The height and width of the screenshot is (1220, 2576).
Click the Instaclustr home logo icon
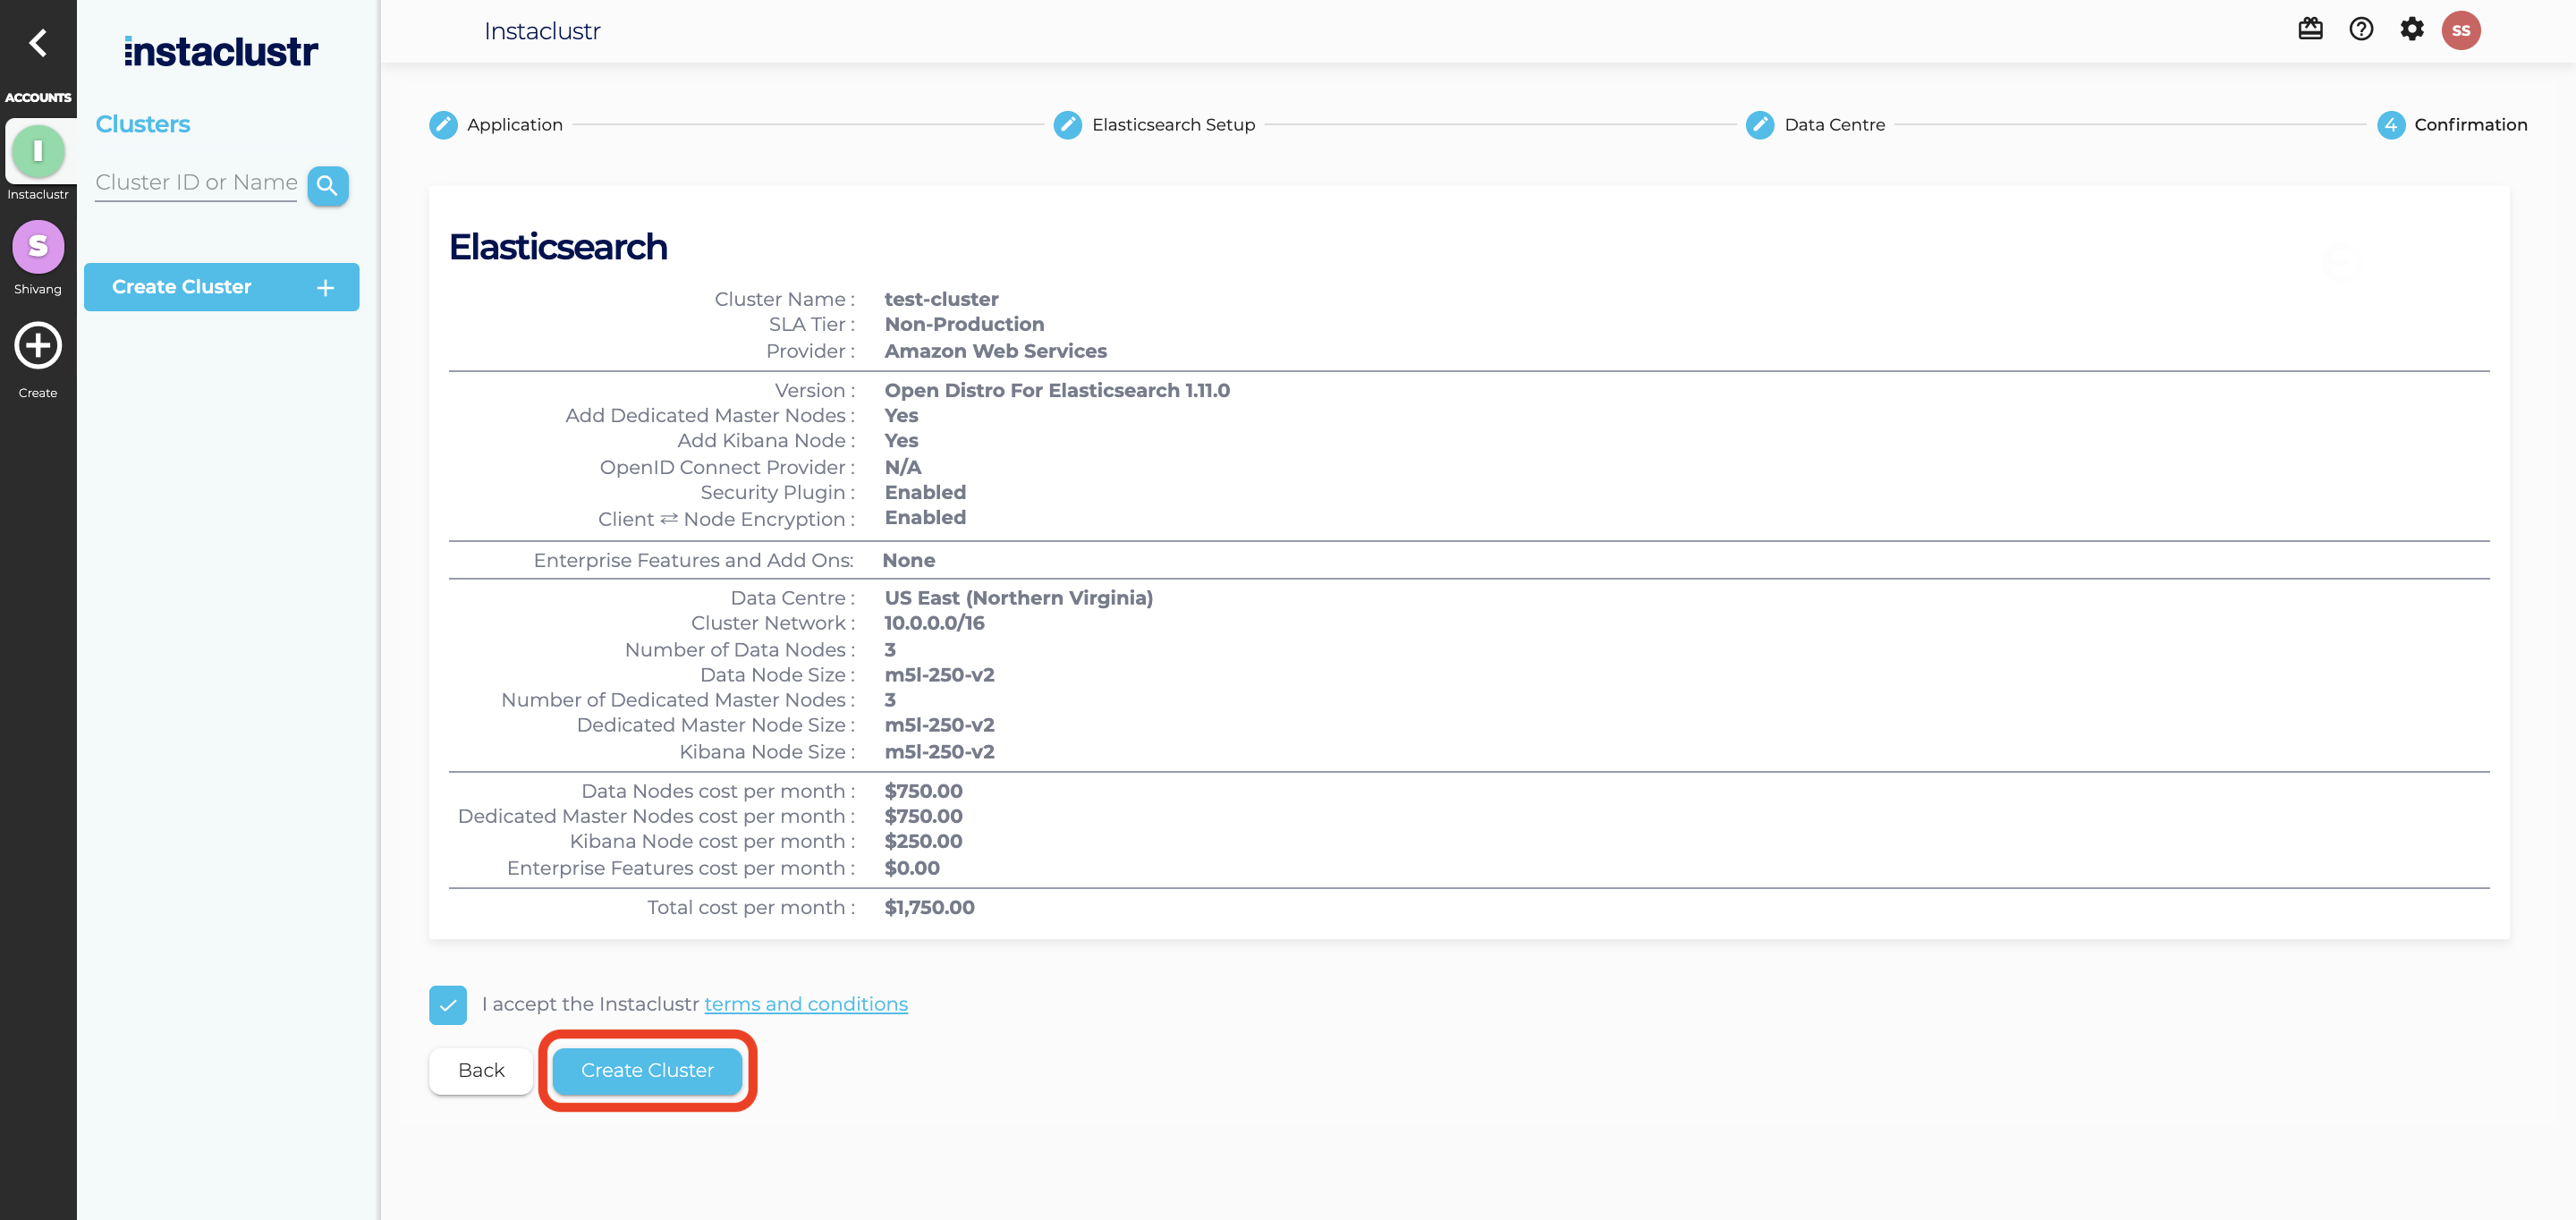tap(218, 49)
